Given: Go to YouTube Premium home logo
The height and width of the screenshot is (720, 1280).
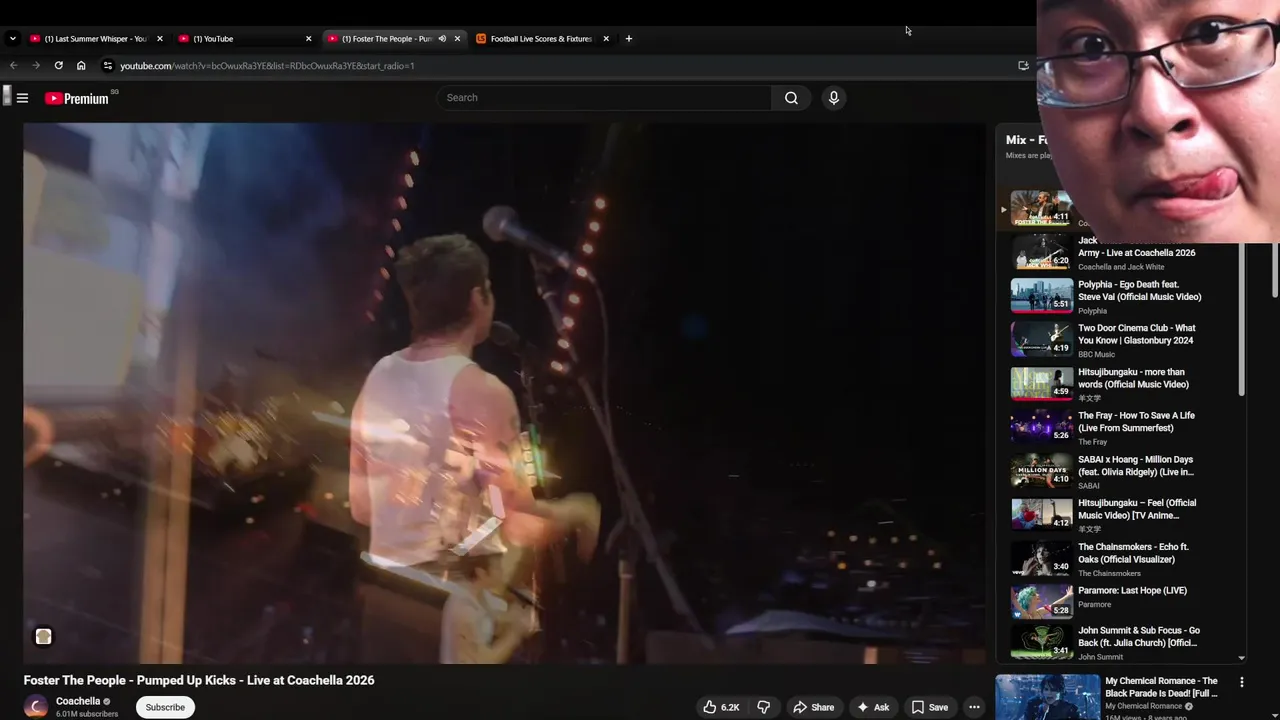Looking at the screenshot, I should pos(77,98).
